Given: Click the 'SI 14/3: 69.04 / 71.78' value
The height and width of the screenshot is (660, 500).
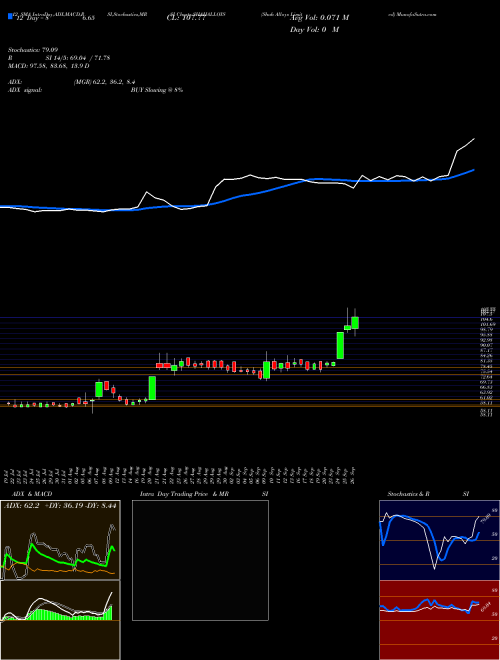Looking at the screenshot, I should pyautogui.click(x=77, y=58).
